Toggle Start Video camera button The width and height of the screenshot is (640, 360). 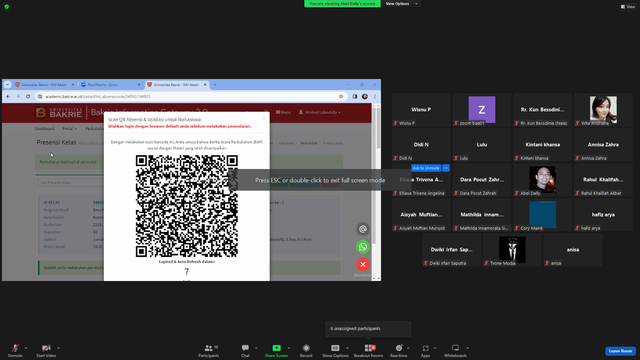46,350
